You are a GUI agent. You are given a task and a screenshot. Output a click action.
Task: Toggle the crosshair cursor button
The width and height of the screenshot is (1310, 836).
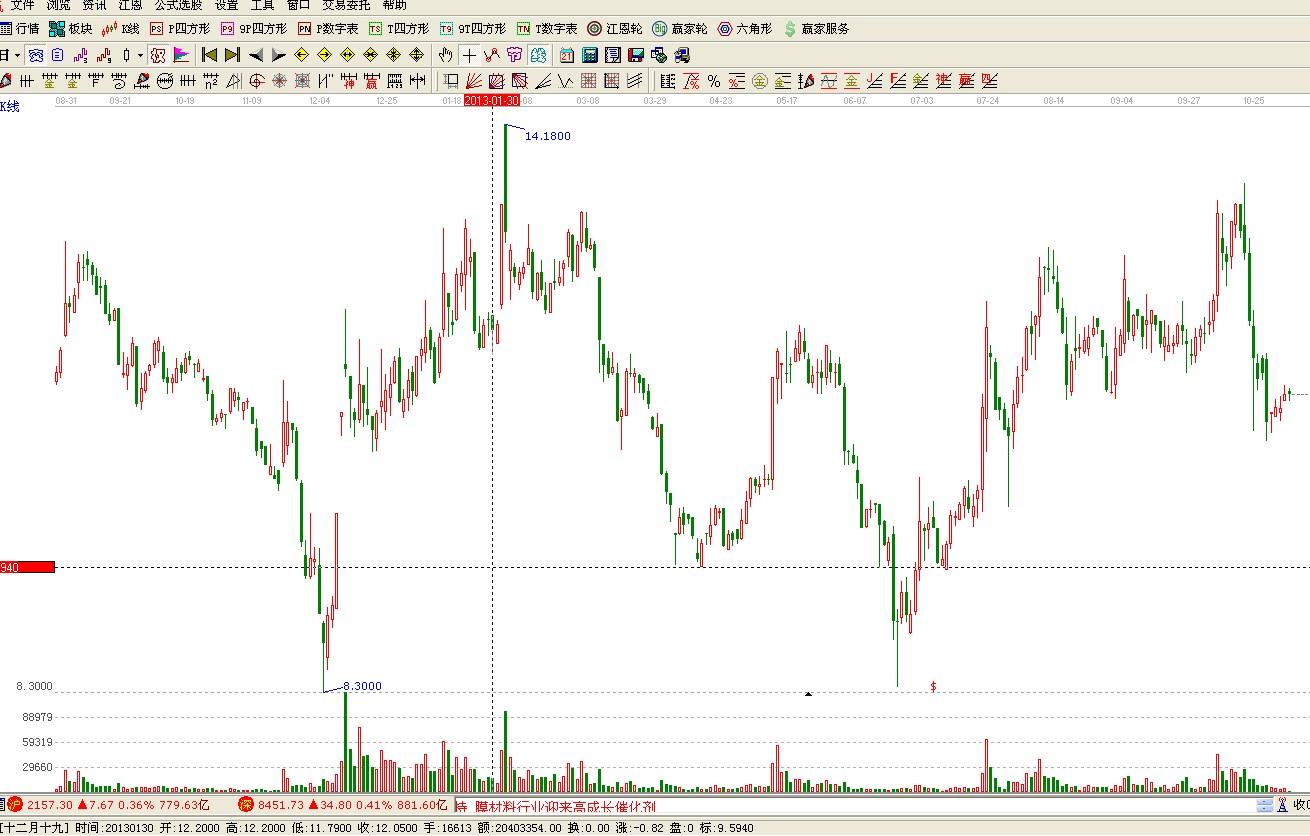tap(469, 55)
